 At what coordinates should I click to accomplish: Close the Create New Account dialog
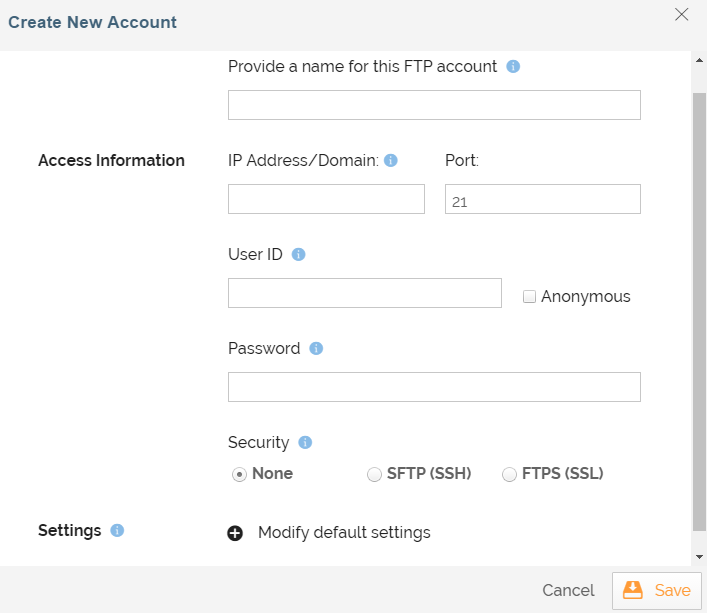pyautogui.click(x=682, y=15)
